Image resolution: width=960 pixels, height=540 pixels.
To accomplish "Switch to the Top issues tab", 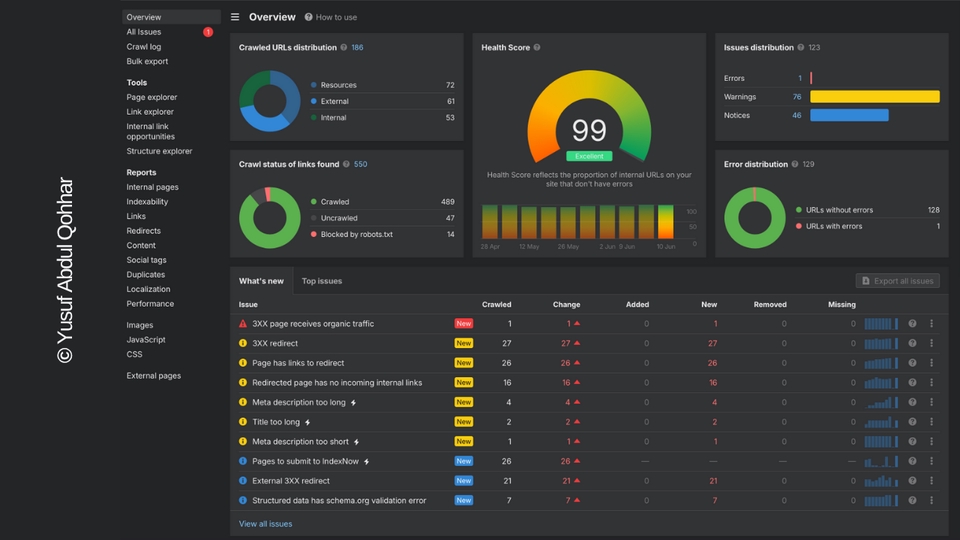I will pos(322,281).
